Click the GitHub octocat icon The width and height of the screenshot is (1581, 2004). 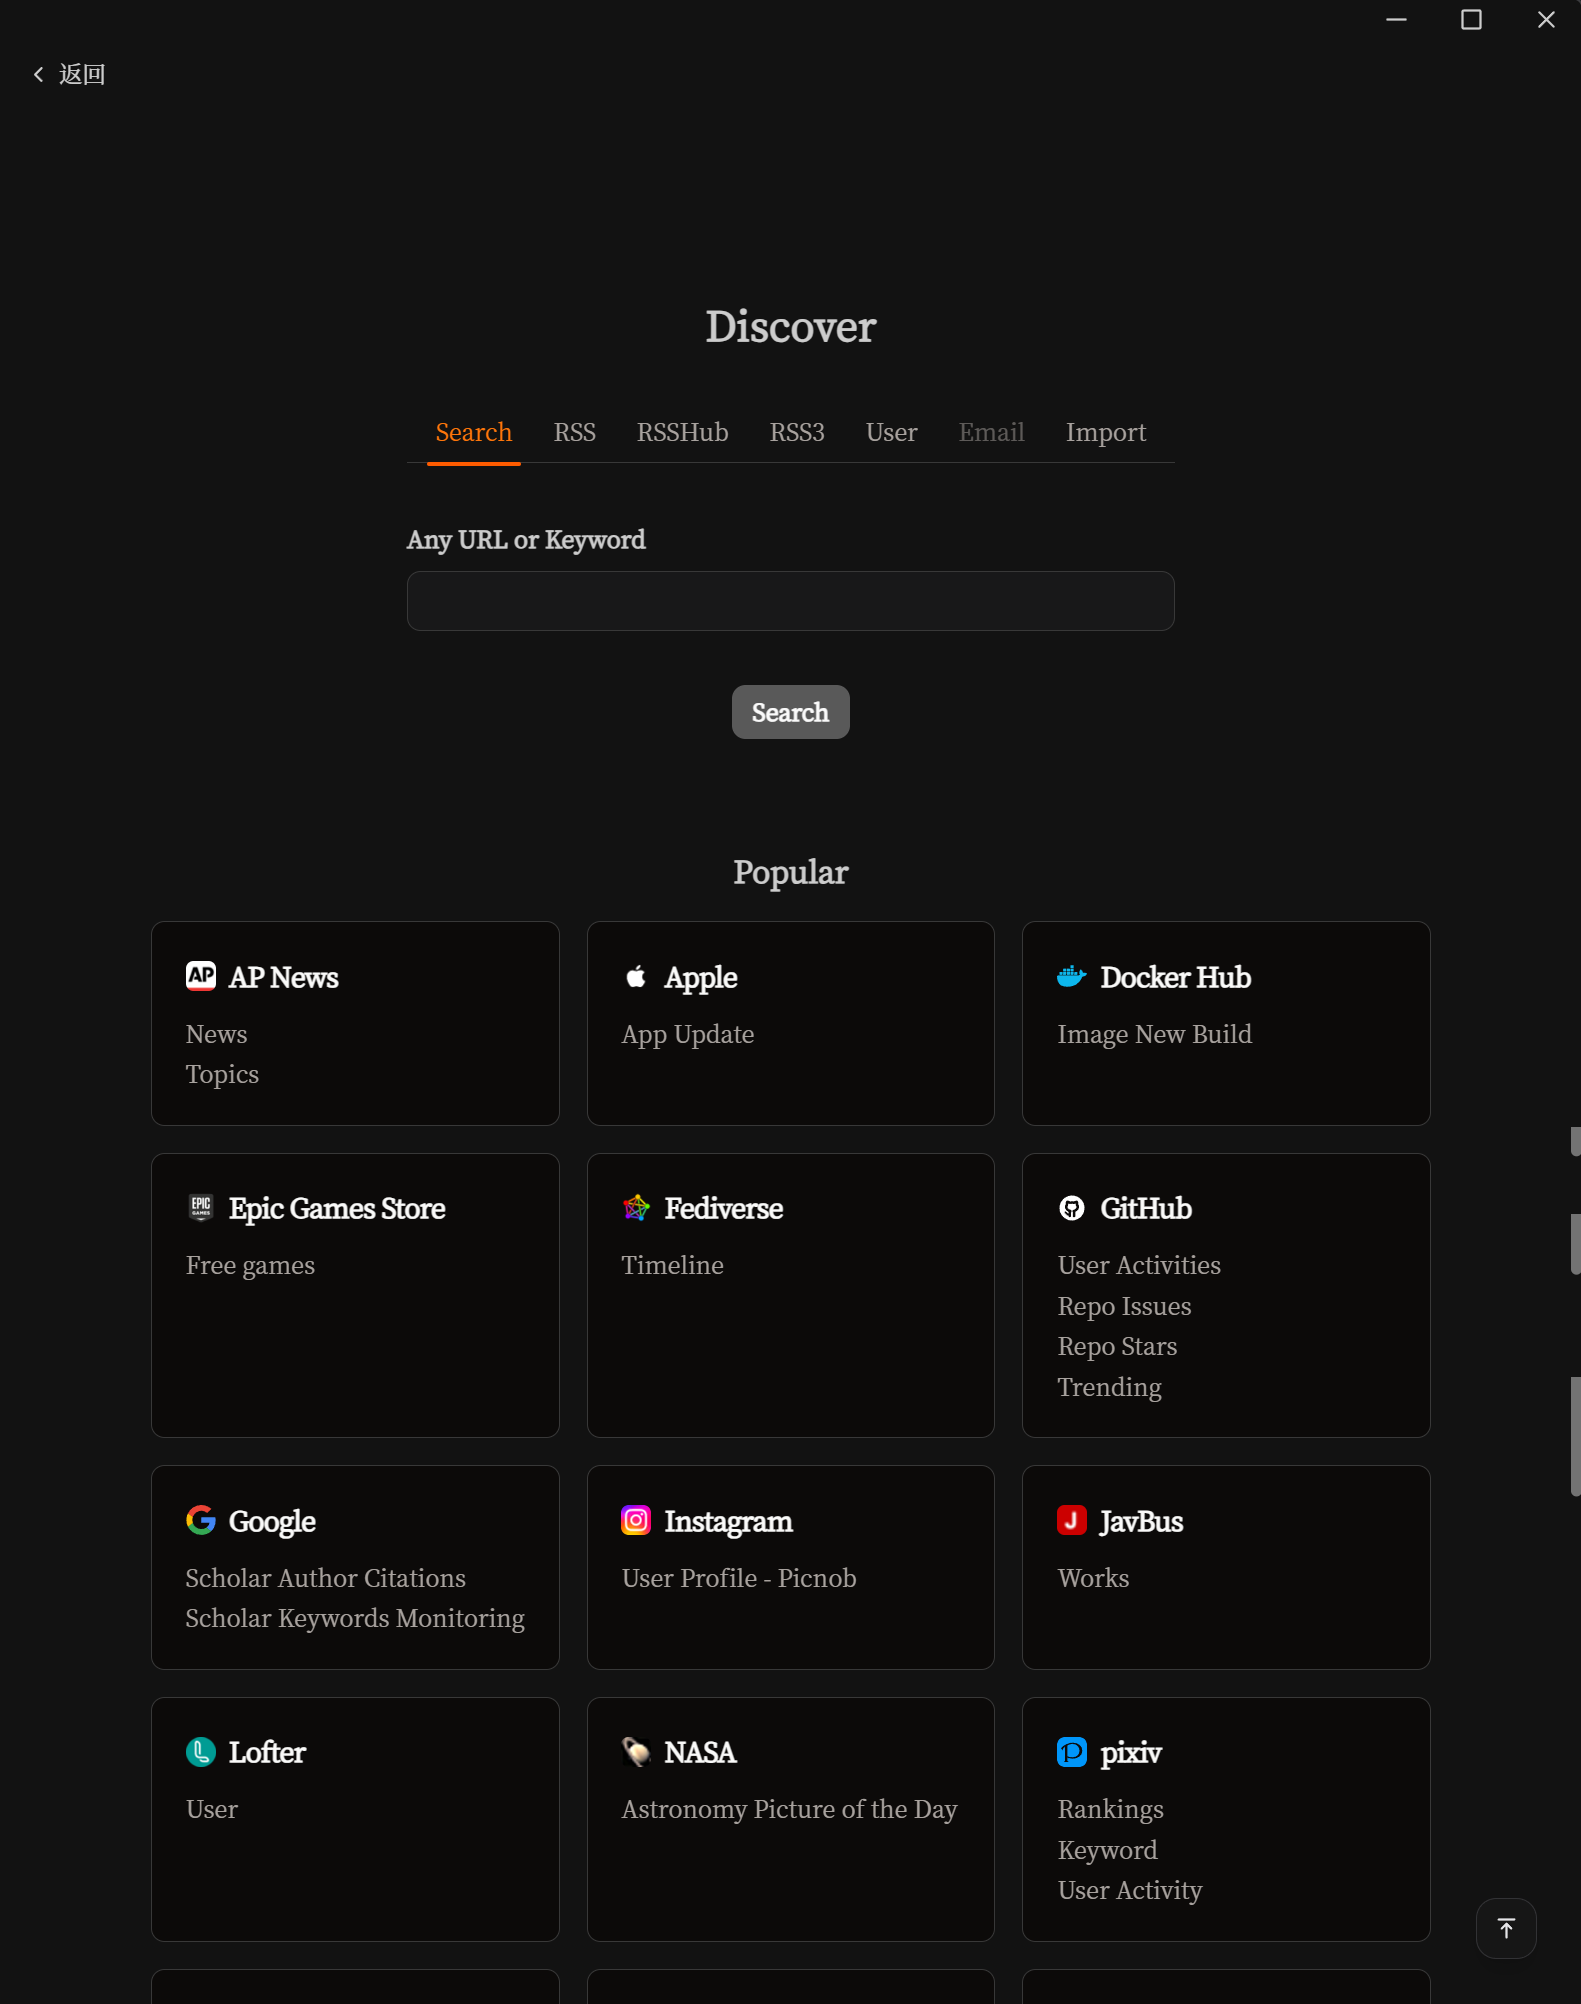[x=1072, y=1208]
